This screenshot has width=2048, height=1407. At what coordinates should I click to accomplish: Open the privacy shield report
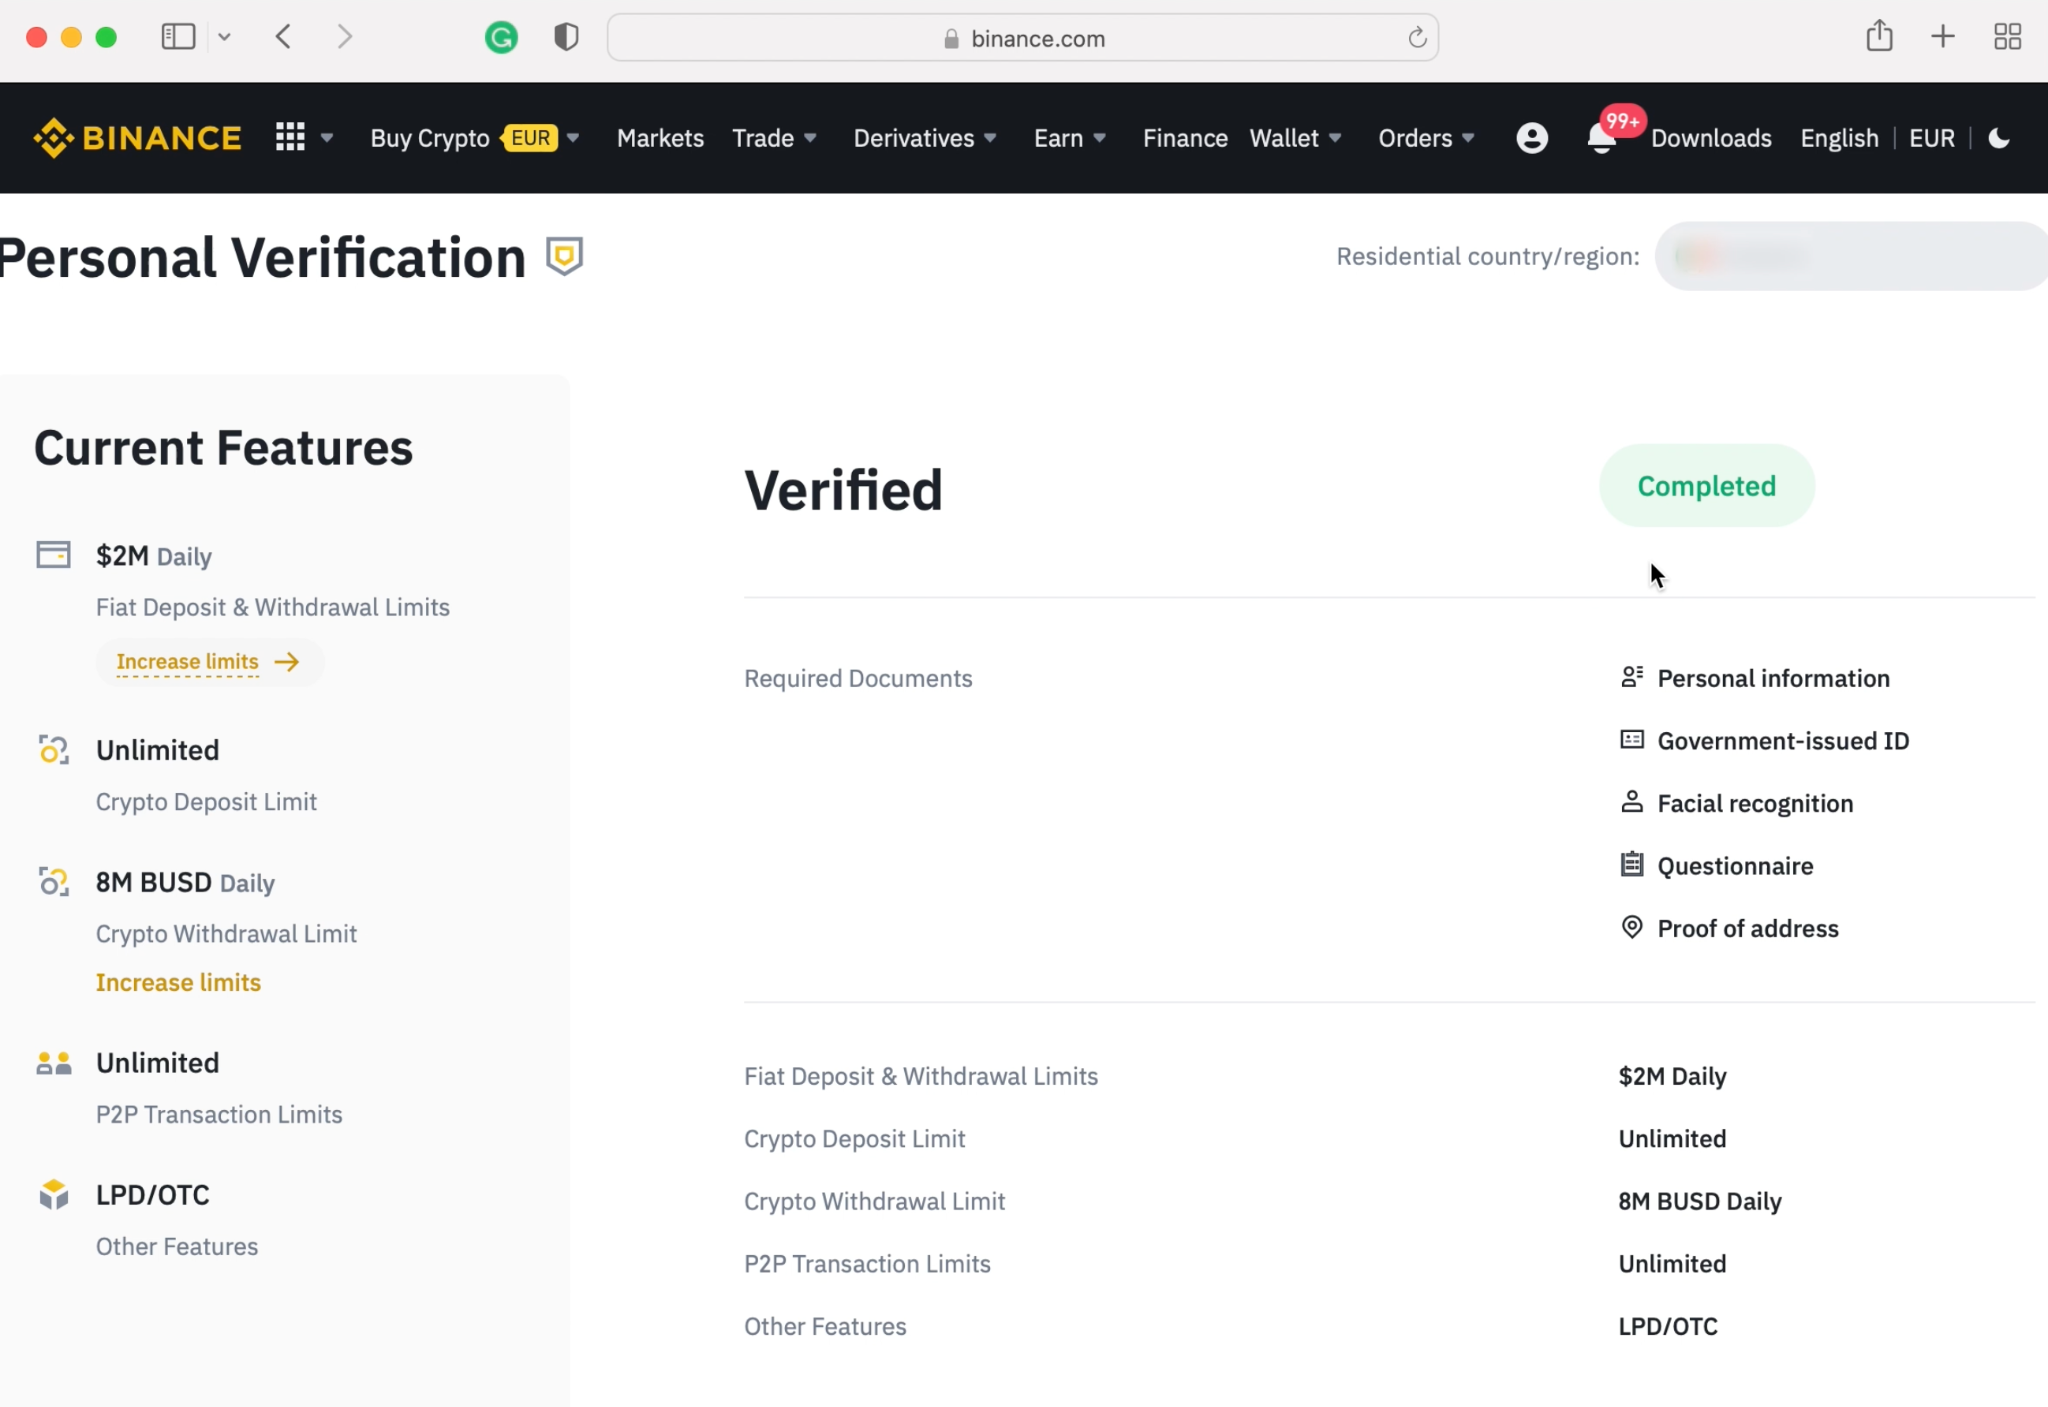tap(566, 38)
